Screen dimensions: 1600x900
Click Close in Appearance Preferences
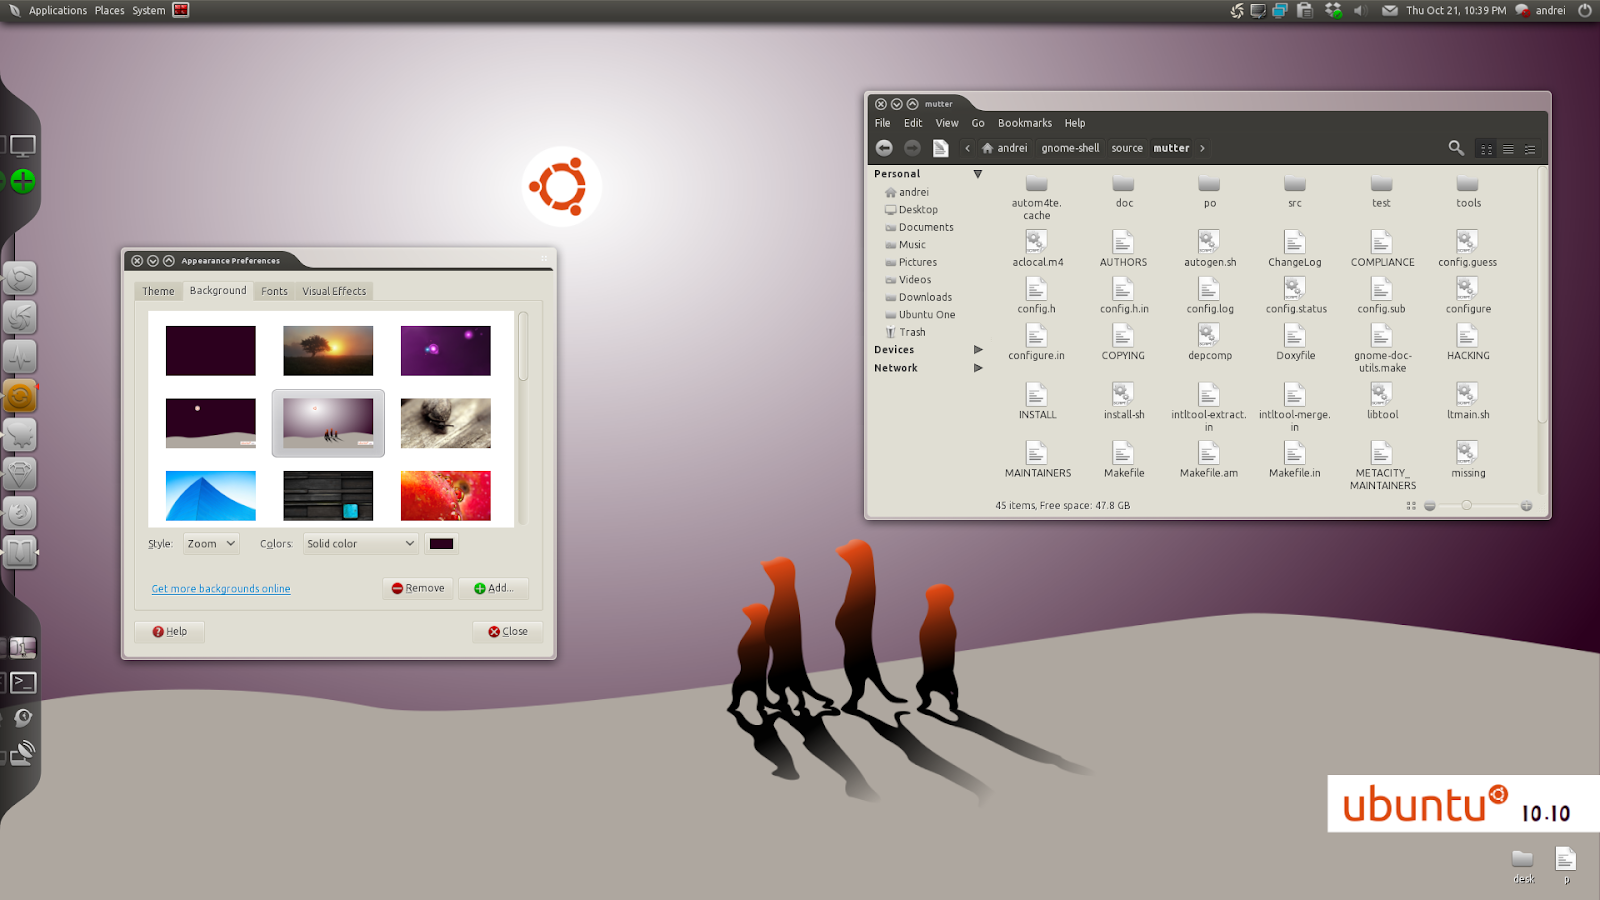(x=508, y=631)
